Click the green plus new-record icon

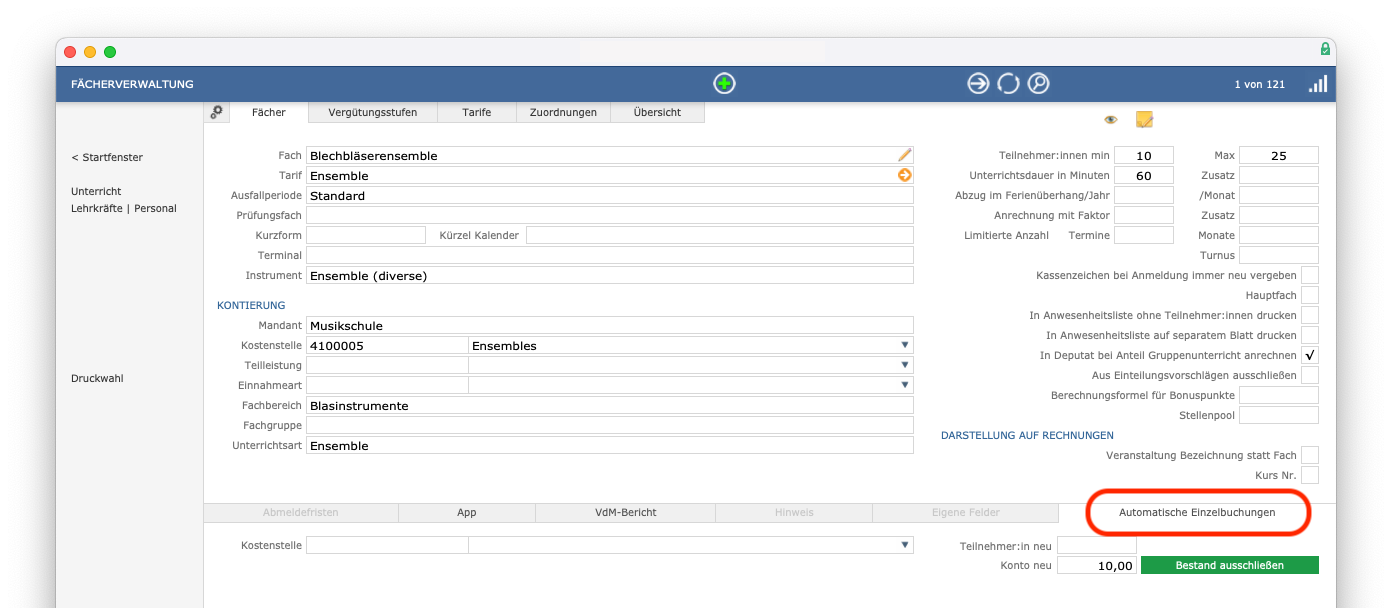725,84
